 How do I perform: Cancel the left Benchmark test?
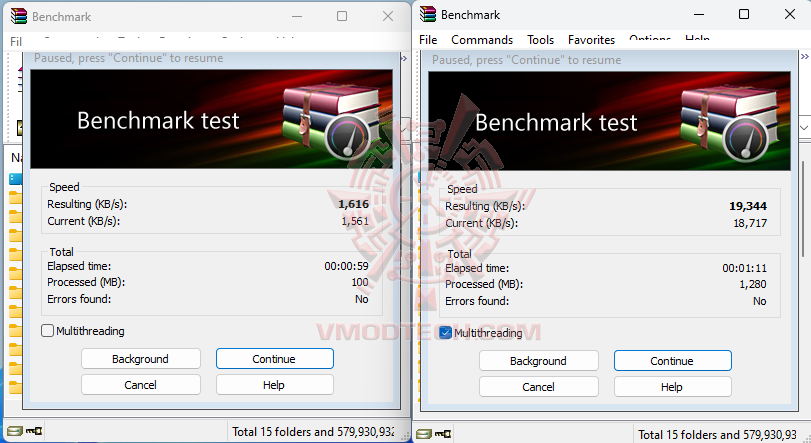tap(141, 385)
